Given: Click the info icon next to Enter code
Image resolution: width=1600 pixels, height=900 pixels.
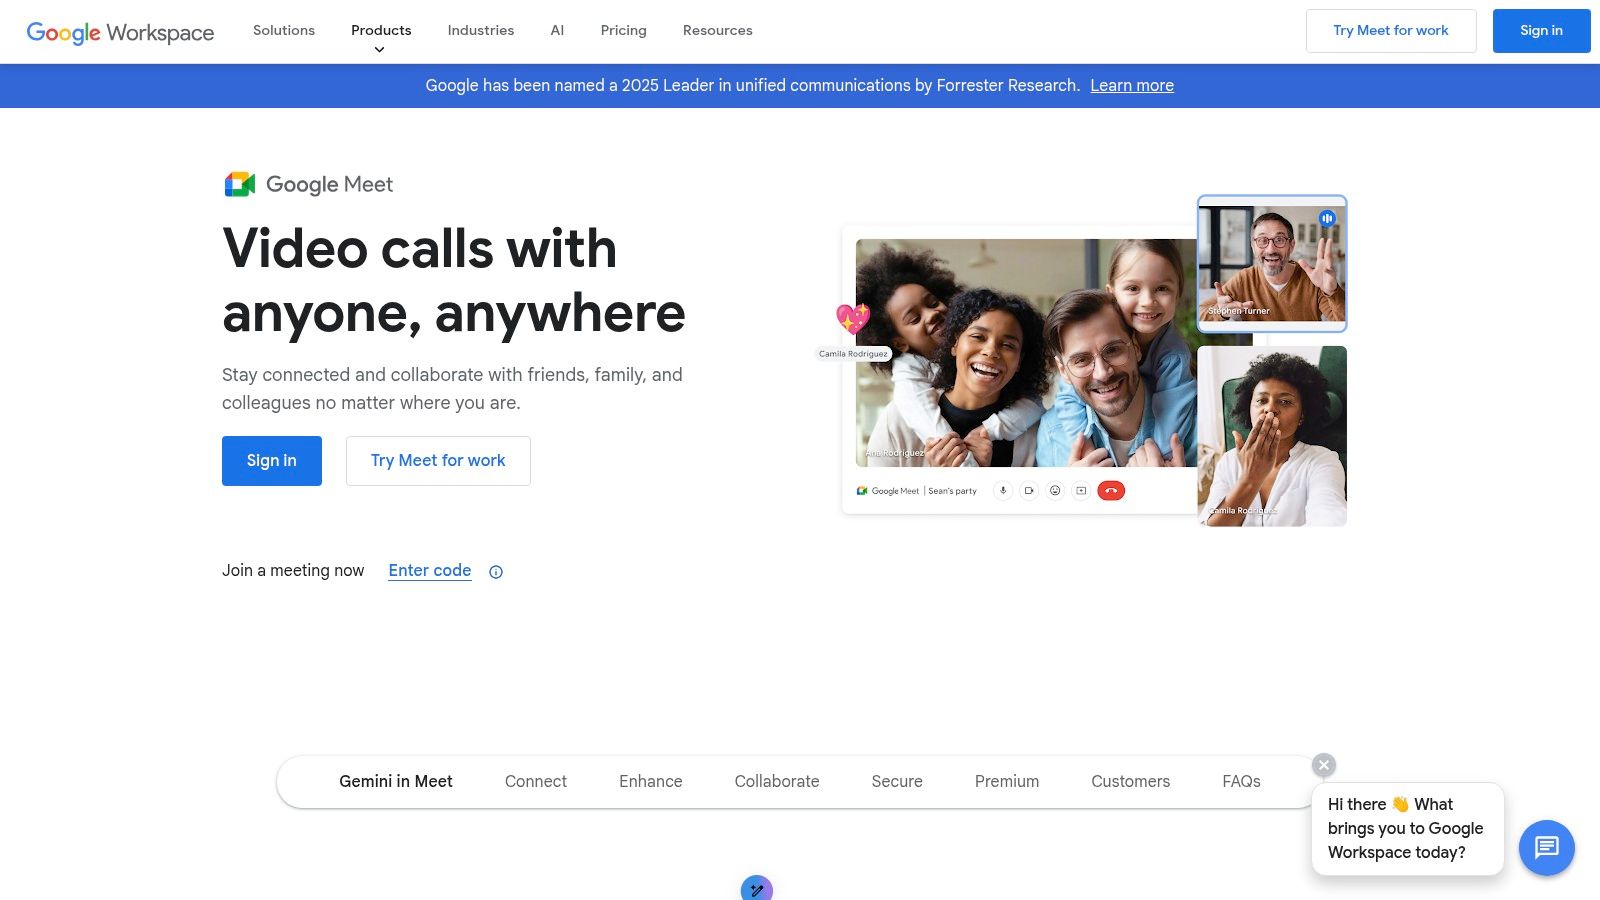Looking at the screenshot, I should pyautogui.click(x=495, y=571).
